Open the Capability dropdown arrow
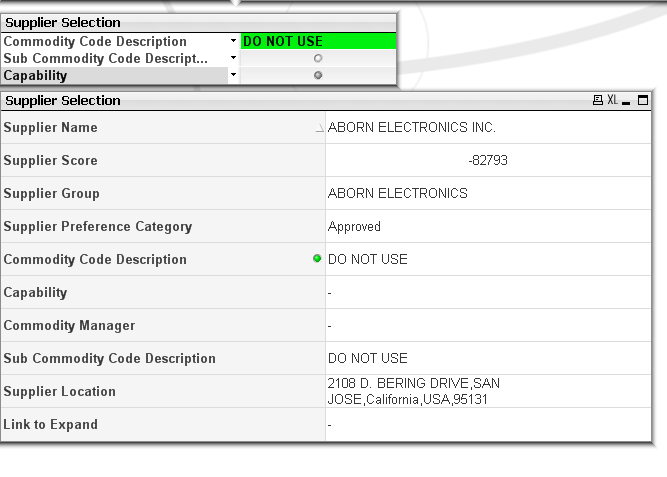 point(233,75)
